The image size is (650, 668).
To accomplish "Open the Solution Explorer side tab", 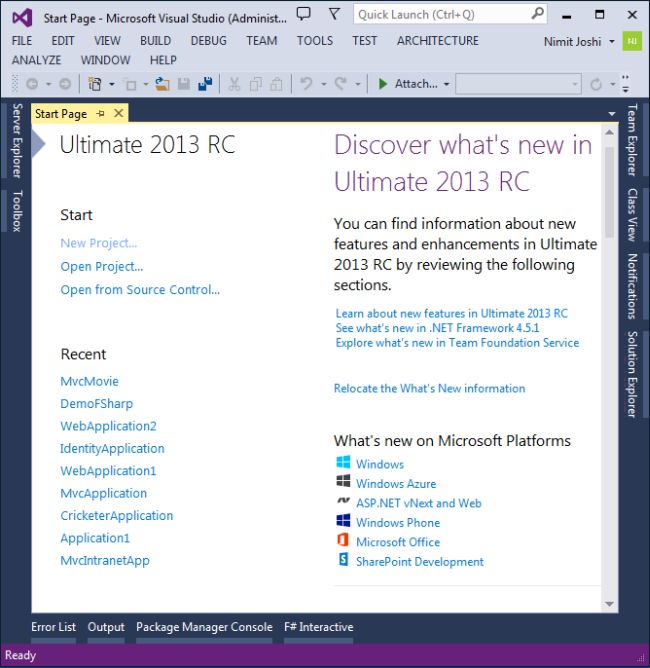I will click(x=633, y=374).
